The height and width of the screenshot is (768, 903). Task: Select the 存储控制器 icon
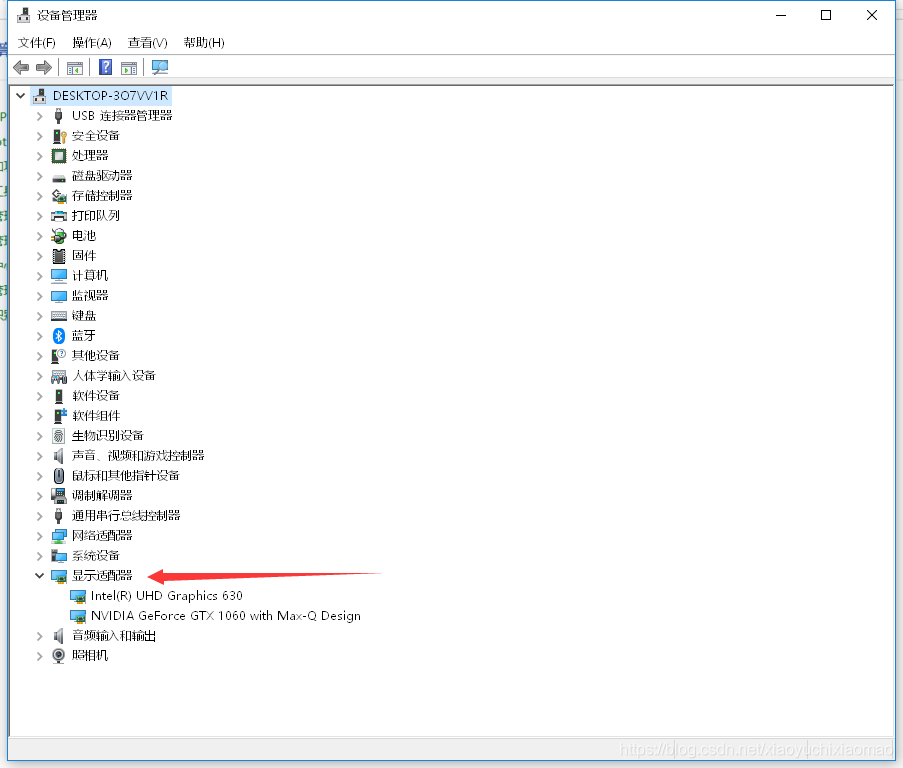(59, 196)
